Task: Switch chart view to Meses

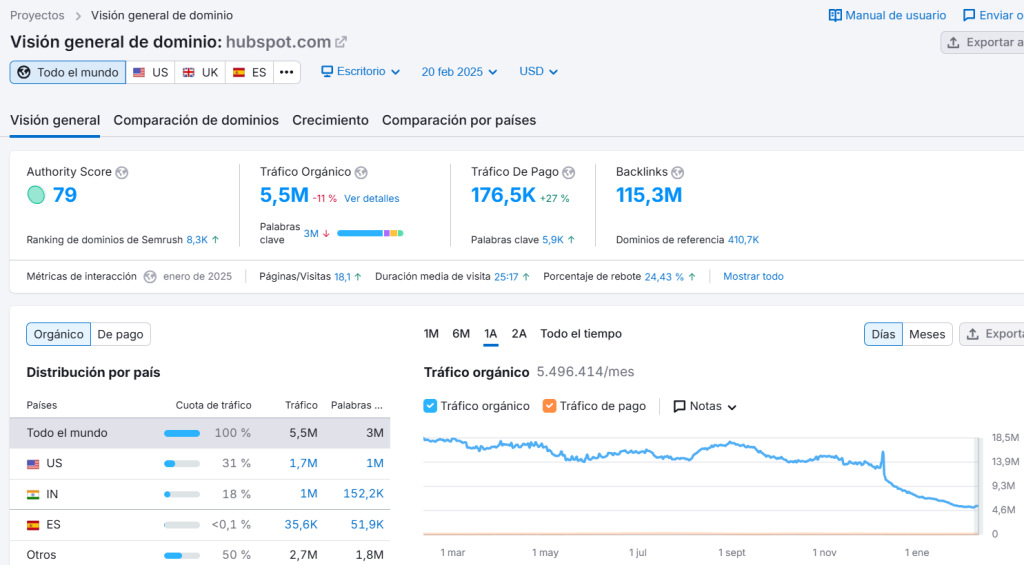Action: coord(926,334)
